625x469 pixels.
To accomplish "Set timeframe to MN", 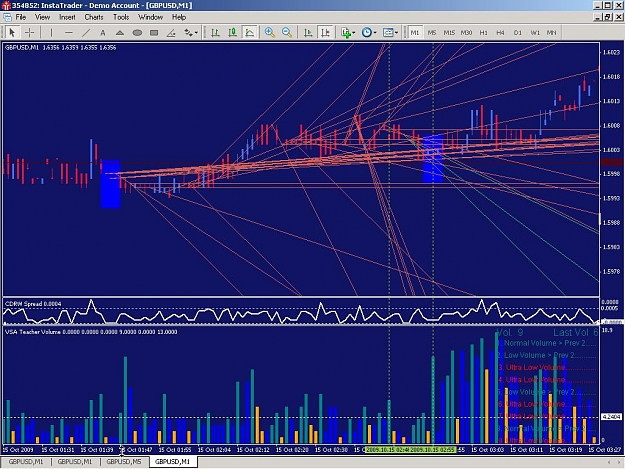I will 552,33.
